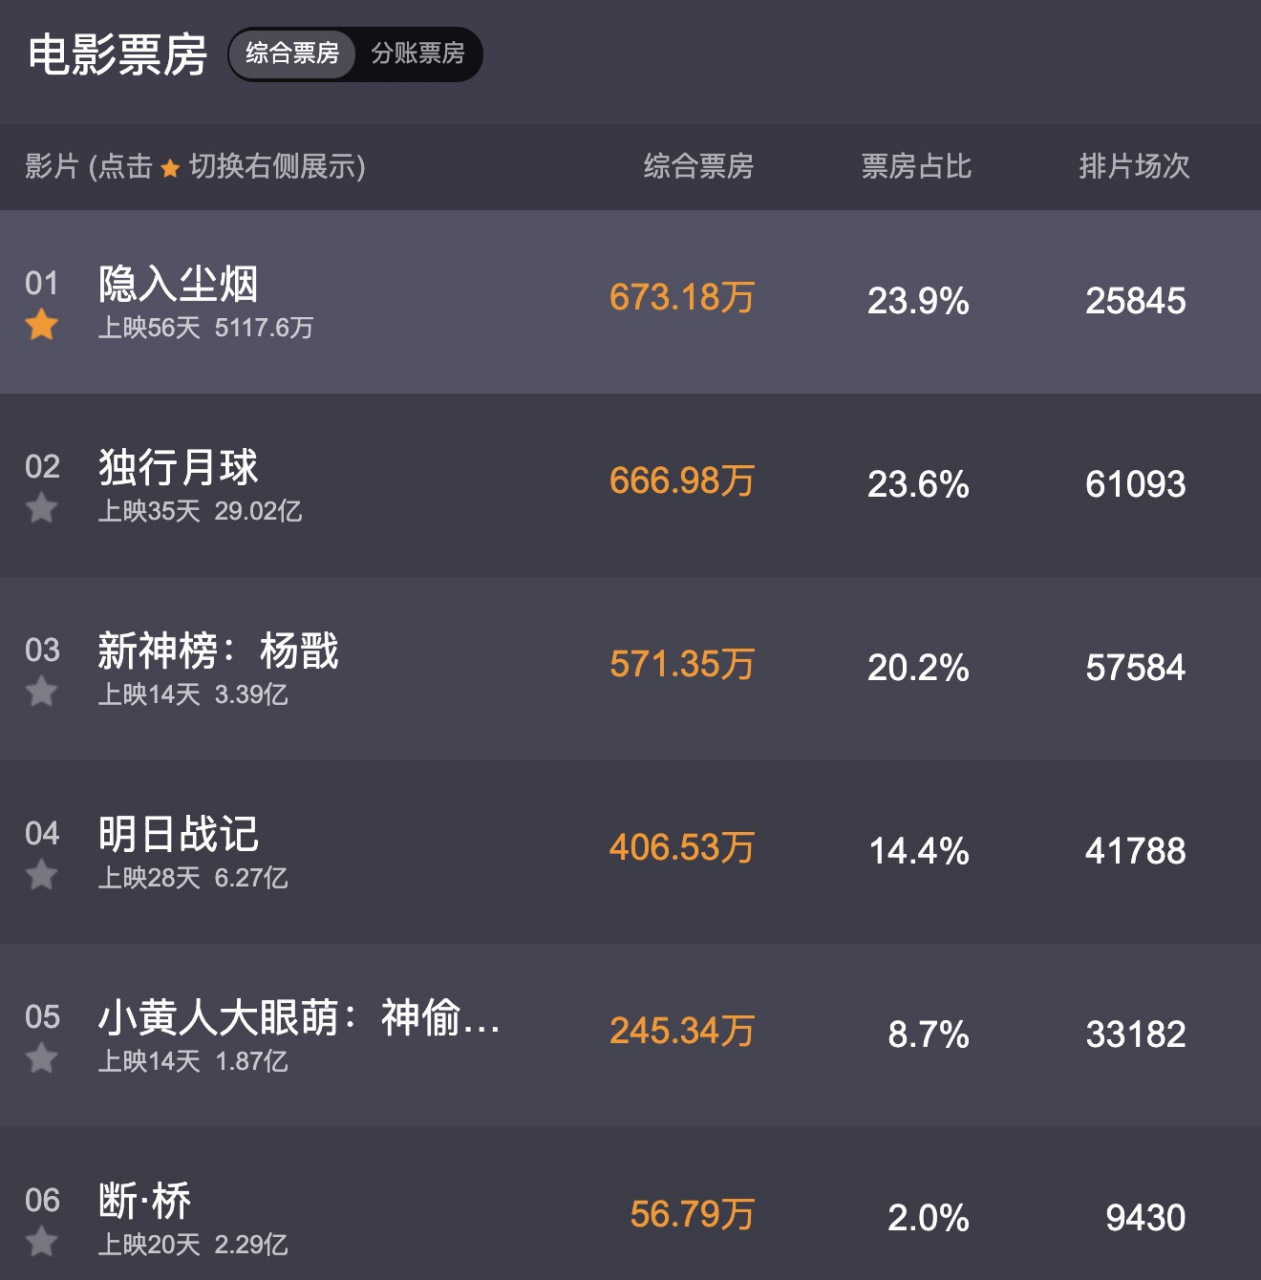The image size is (1261, 1280).
Task: Toggle the star for 新神榜：杨戬
Action: tap(42, 693)
